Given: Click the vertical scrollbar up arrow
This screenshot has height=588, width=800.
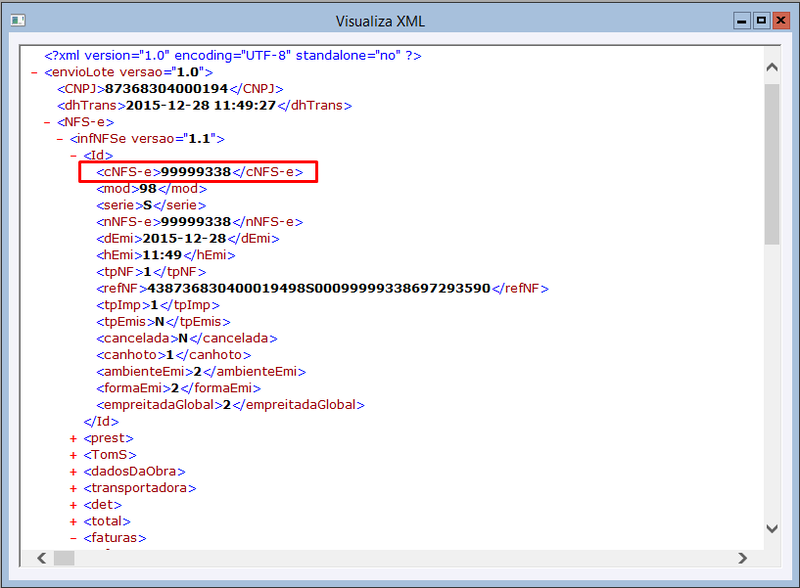Looking at the screenshot, I should click(772, 67).
